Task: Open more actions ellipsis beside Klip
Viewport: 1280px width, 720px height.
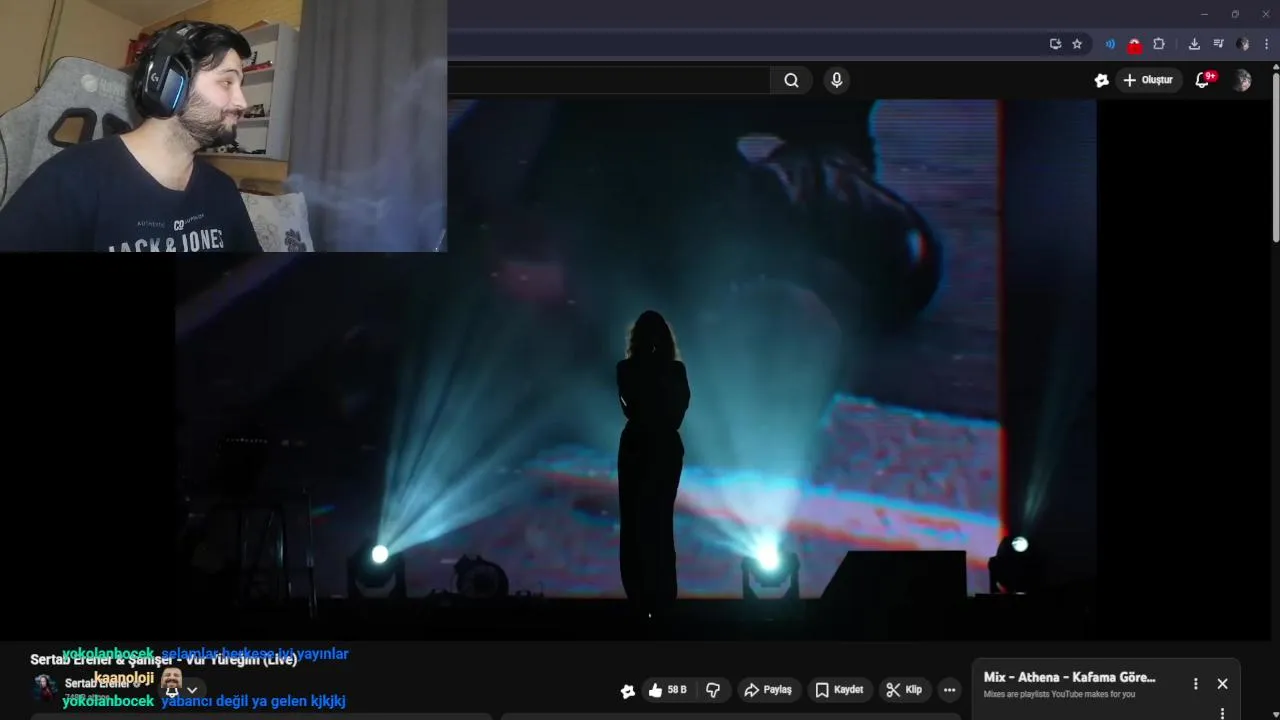Action: [949, 690]
